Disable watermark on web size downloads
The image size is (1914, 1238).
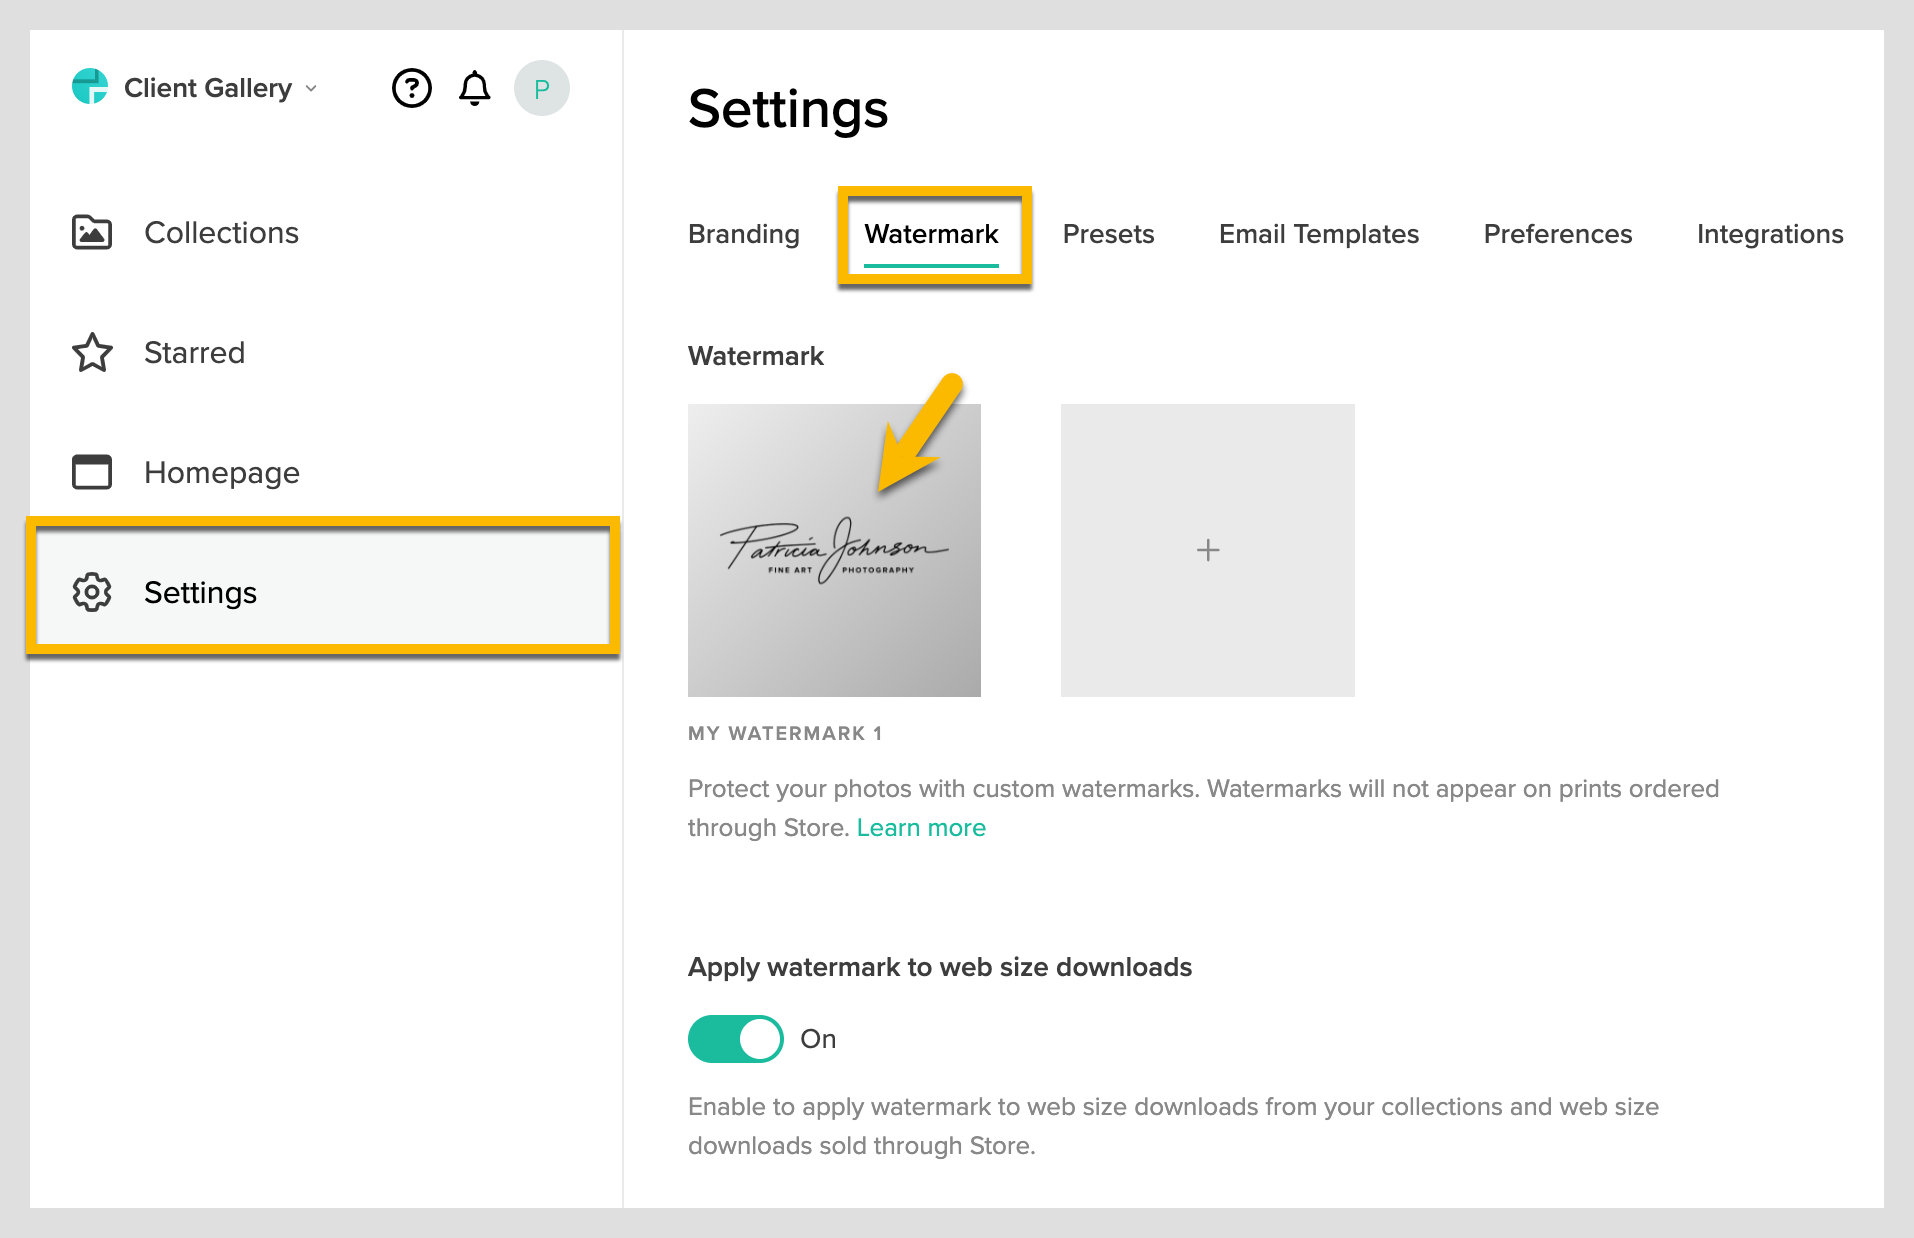coord(734,1039)
